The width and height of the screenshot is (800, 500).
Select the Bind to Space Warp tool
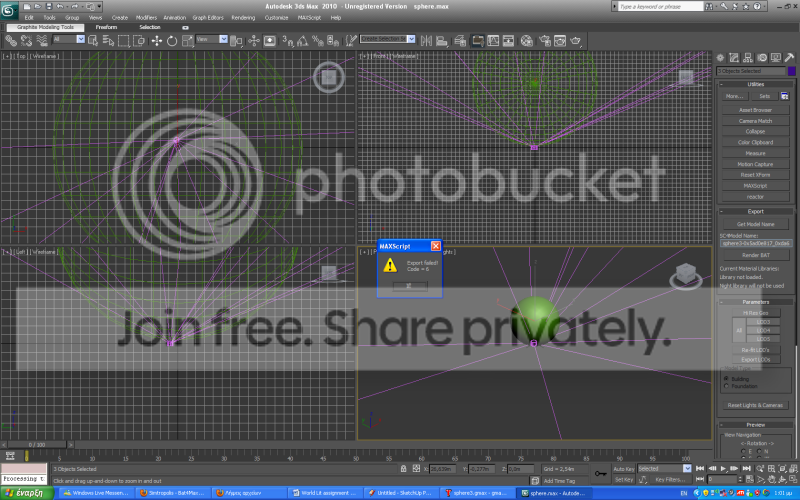pyautogui.click(x=42, y=40)
